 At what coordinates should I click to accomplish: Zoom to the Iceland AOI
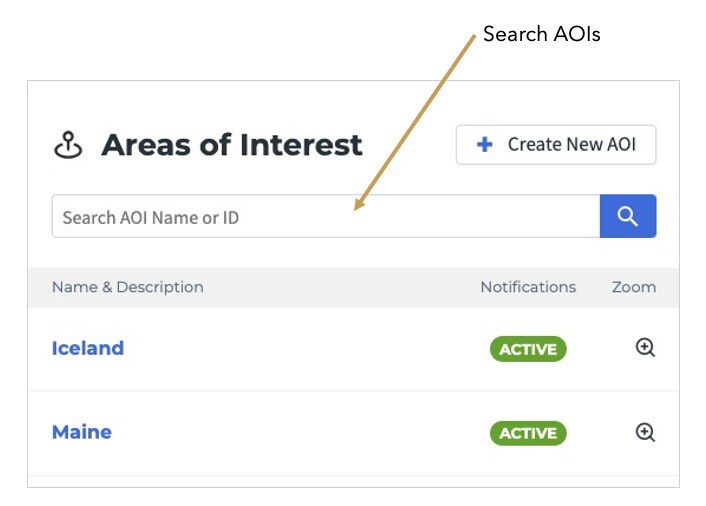pyautogui.click(x=645, y=348)
